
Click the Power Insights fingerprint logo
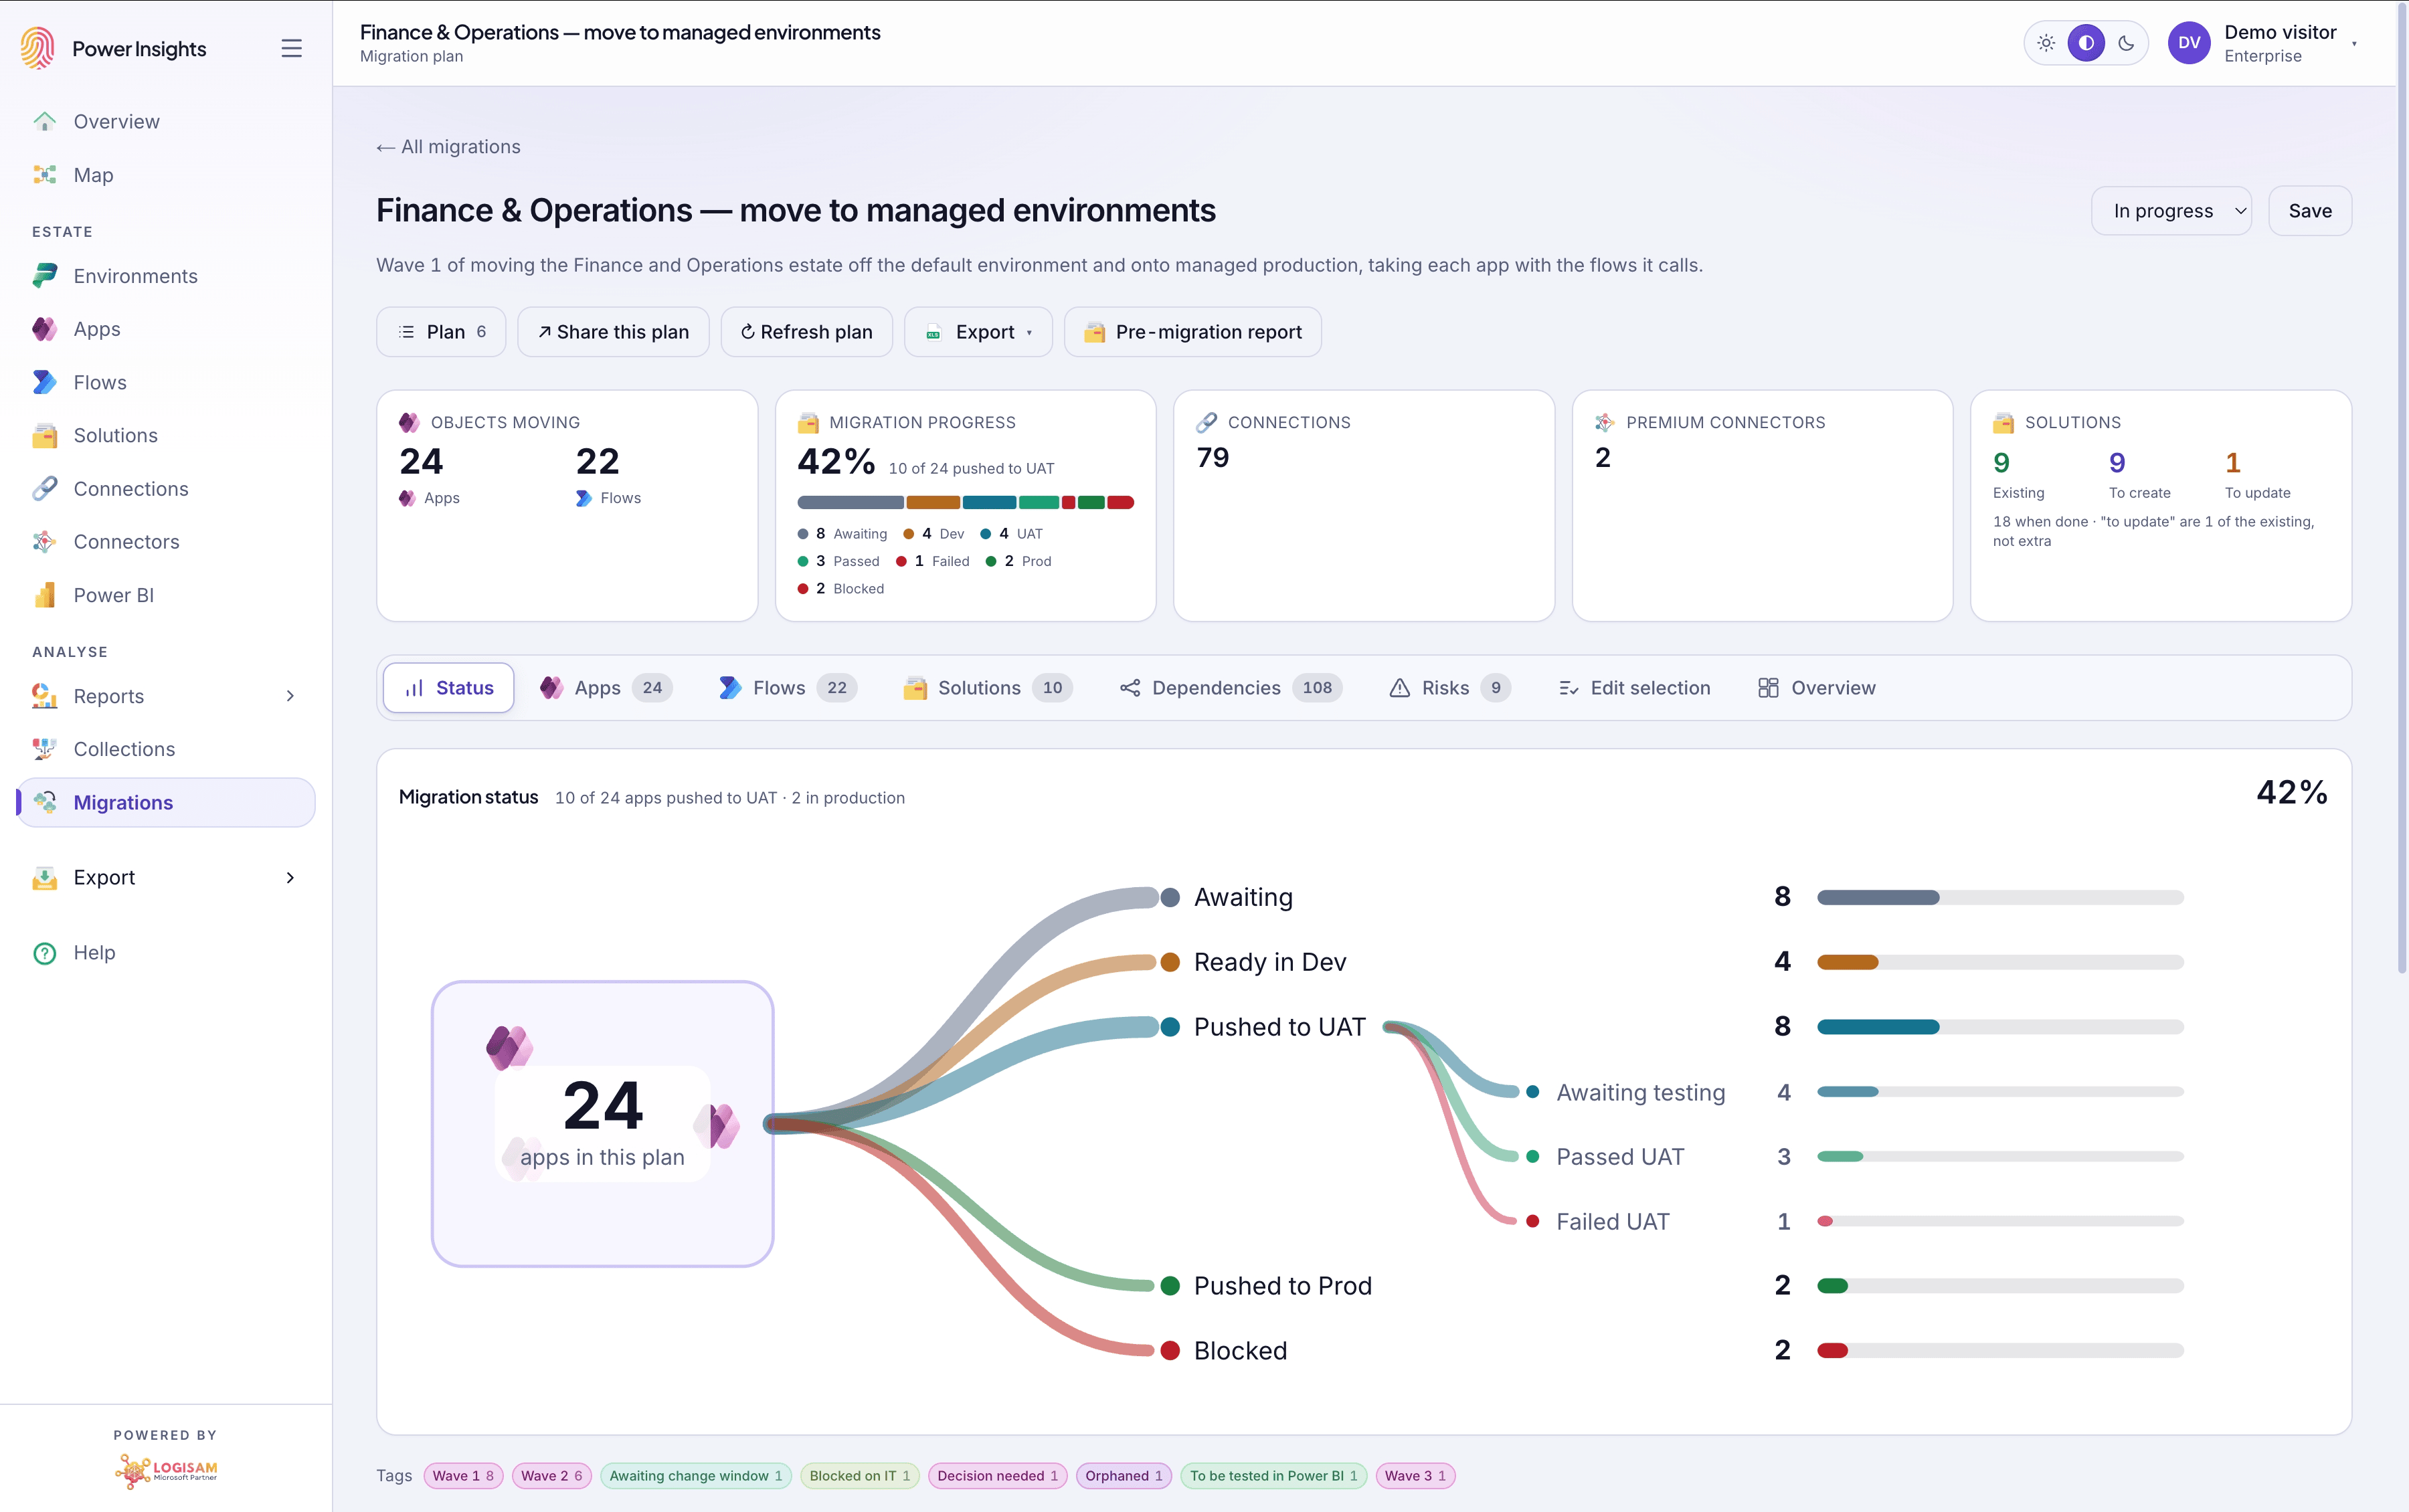coord(37,48)
